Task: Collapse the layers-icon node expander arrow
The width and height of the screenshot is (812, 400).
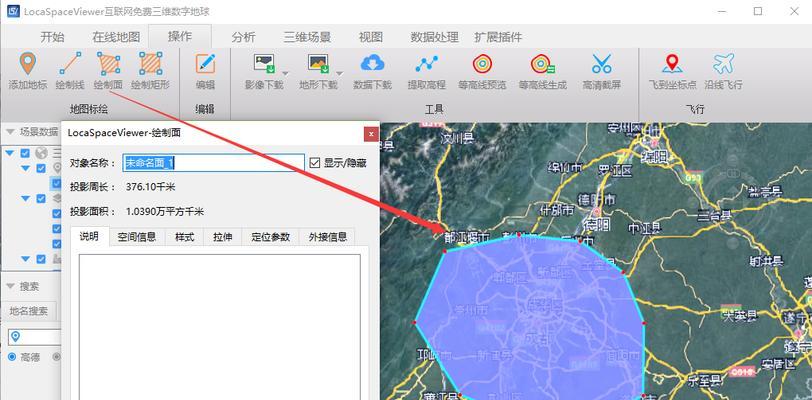Action: pyautogui.click(x=26, y=198)
